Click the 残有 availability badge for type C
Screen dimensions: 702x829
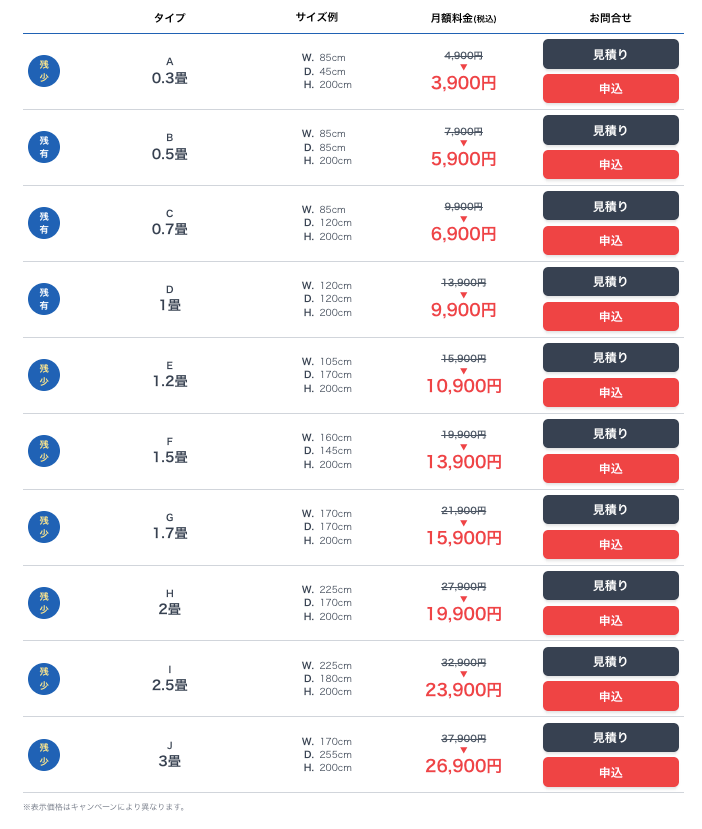pyautogui.click(x=44, y=223)
